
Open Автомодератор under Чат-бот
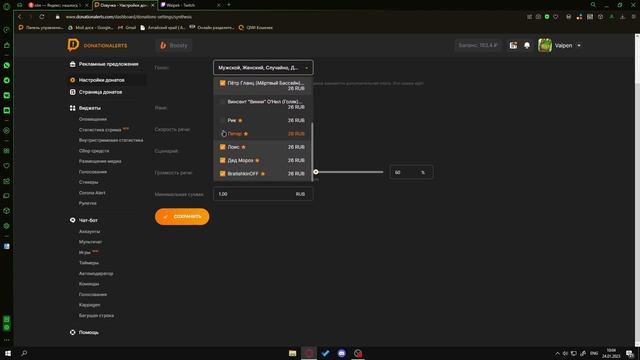click(96, 273)
